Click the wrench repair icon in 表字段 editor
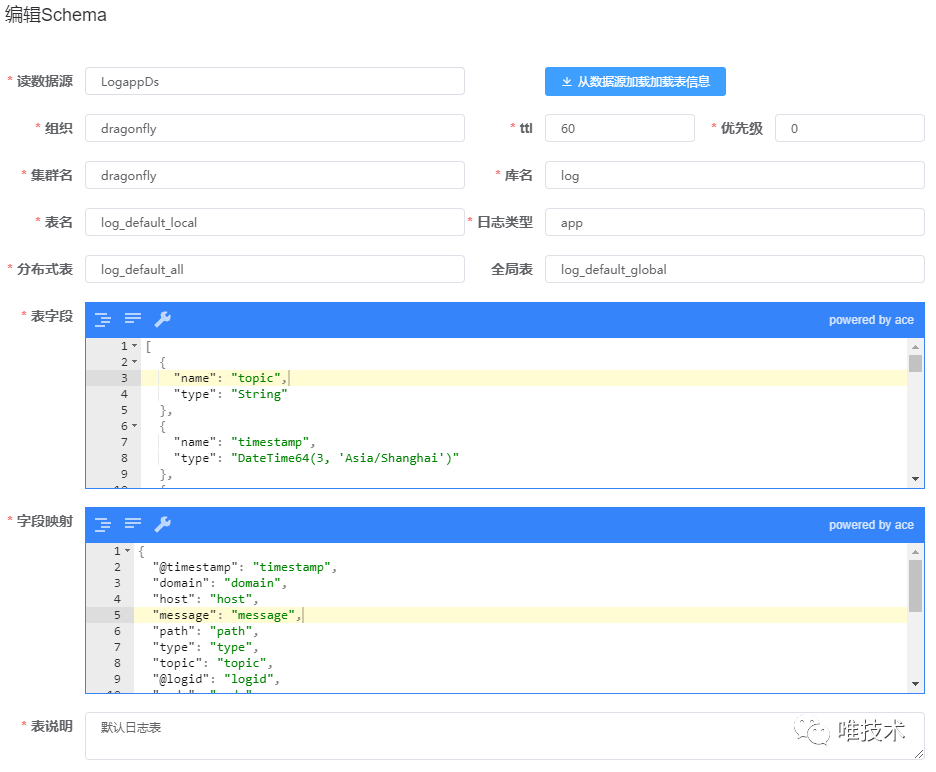The height and width of the screenshot is (772, 936). point(162,319)
